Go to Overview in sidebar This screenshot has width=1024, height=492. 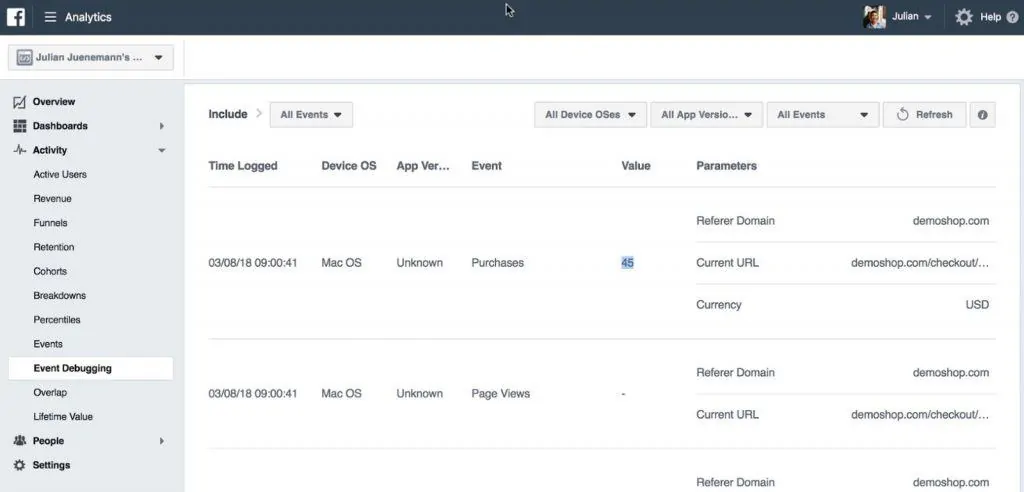[54, 102]
